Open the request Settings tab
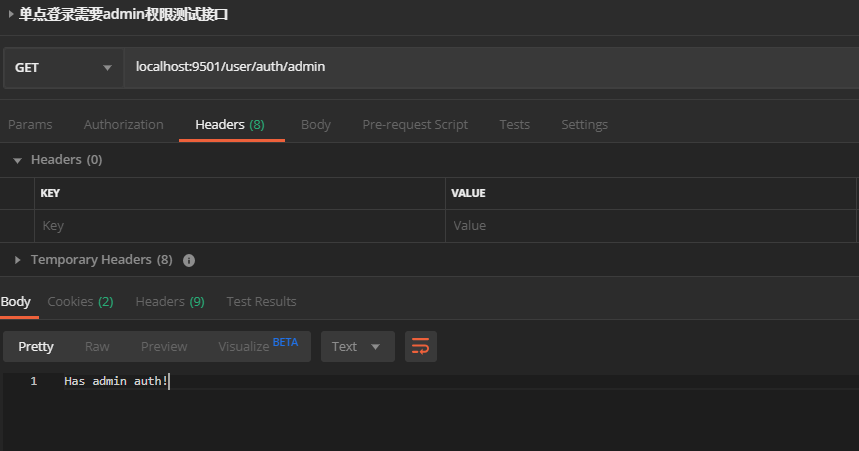The image size is (859, 451). point(584,125)
